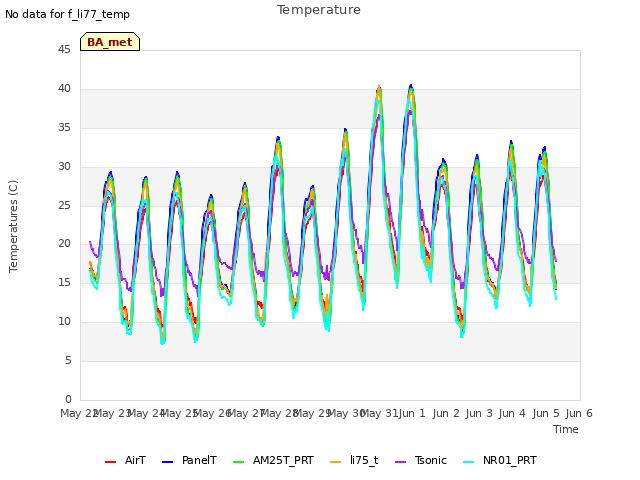Toggle the AirT legend entry
Screen dimensions: 640x480
coord(125,460)
